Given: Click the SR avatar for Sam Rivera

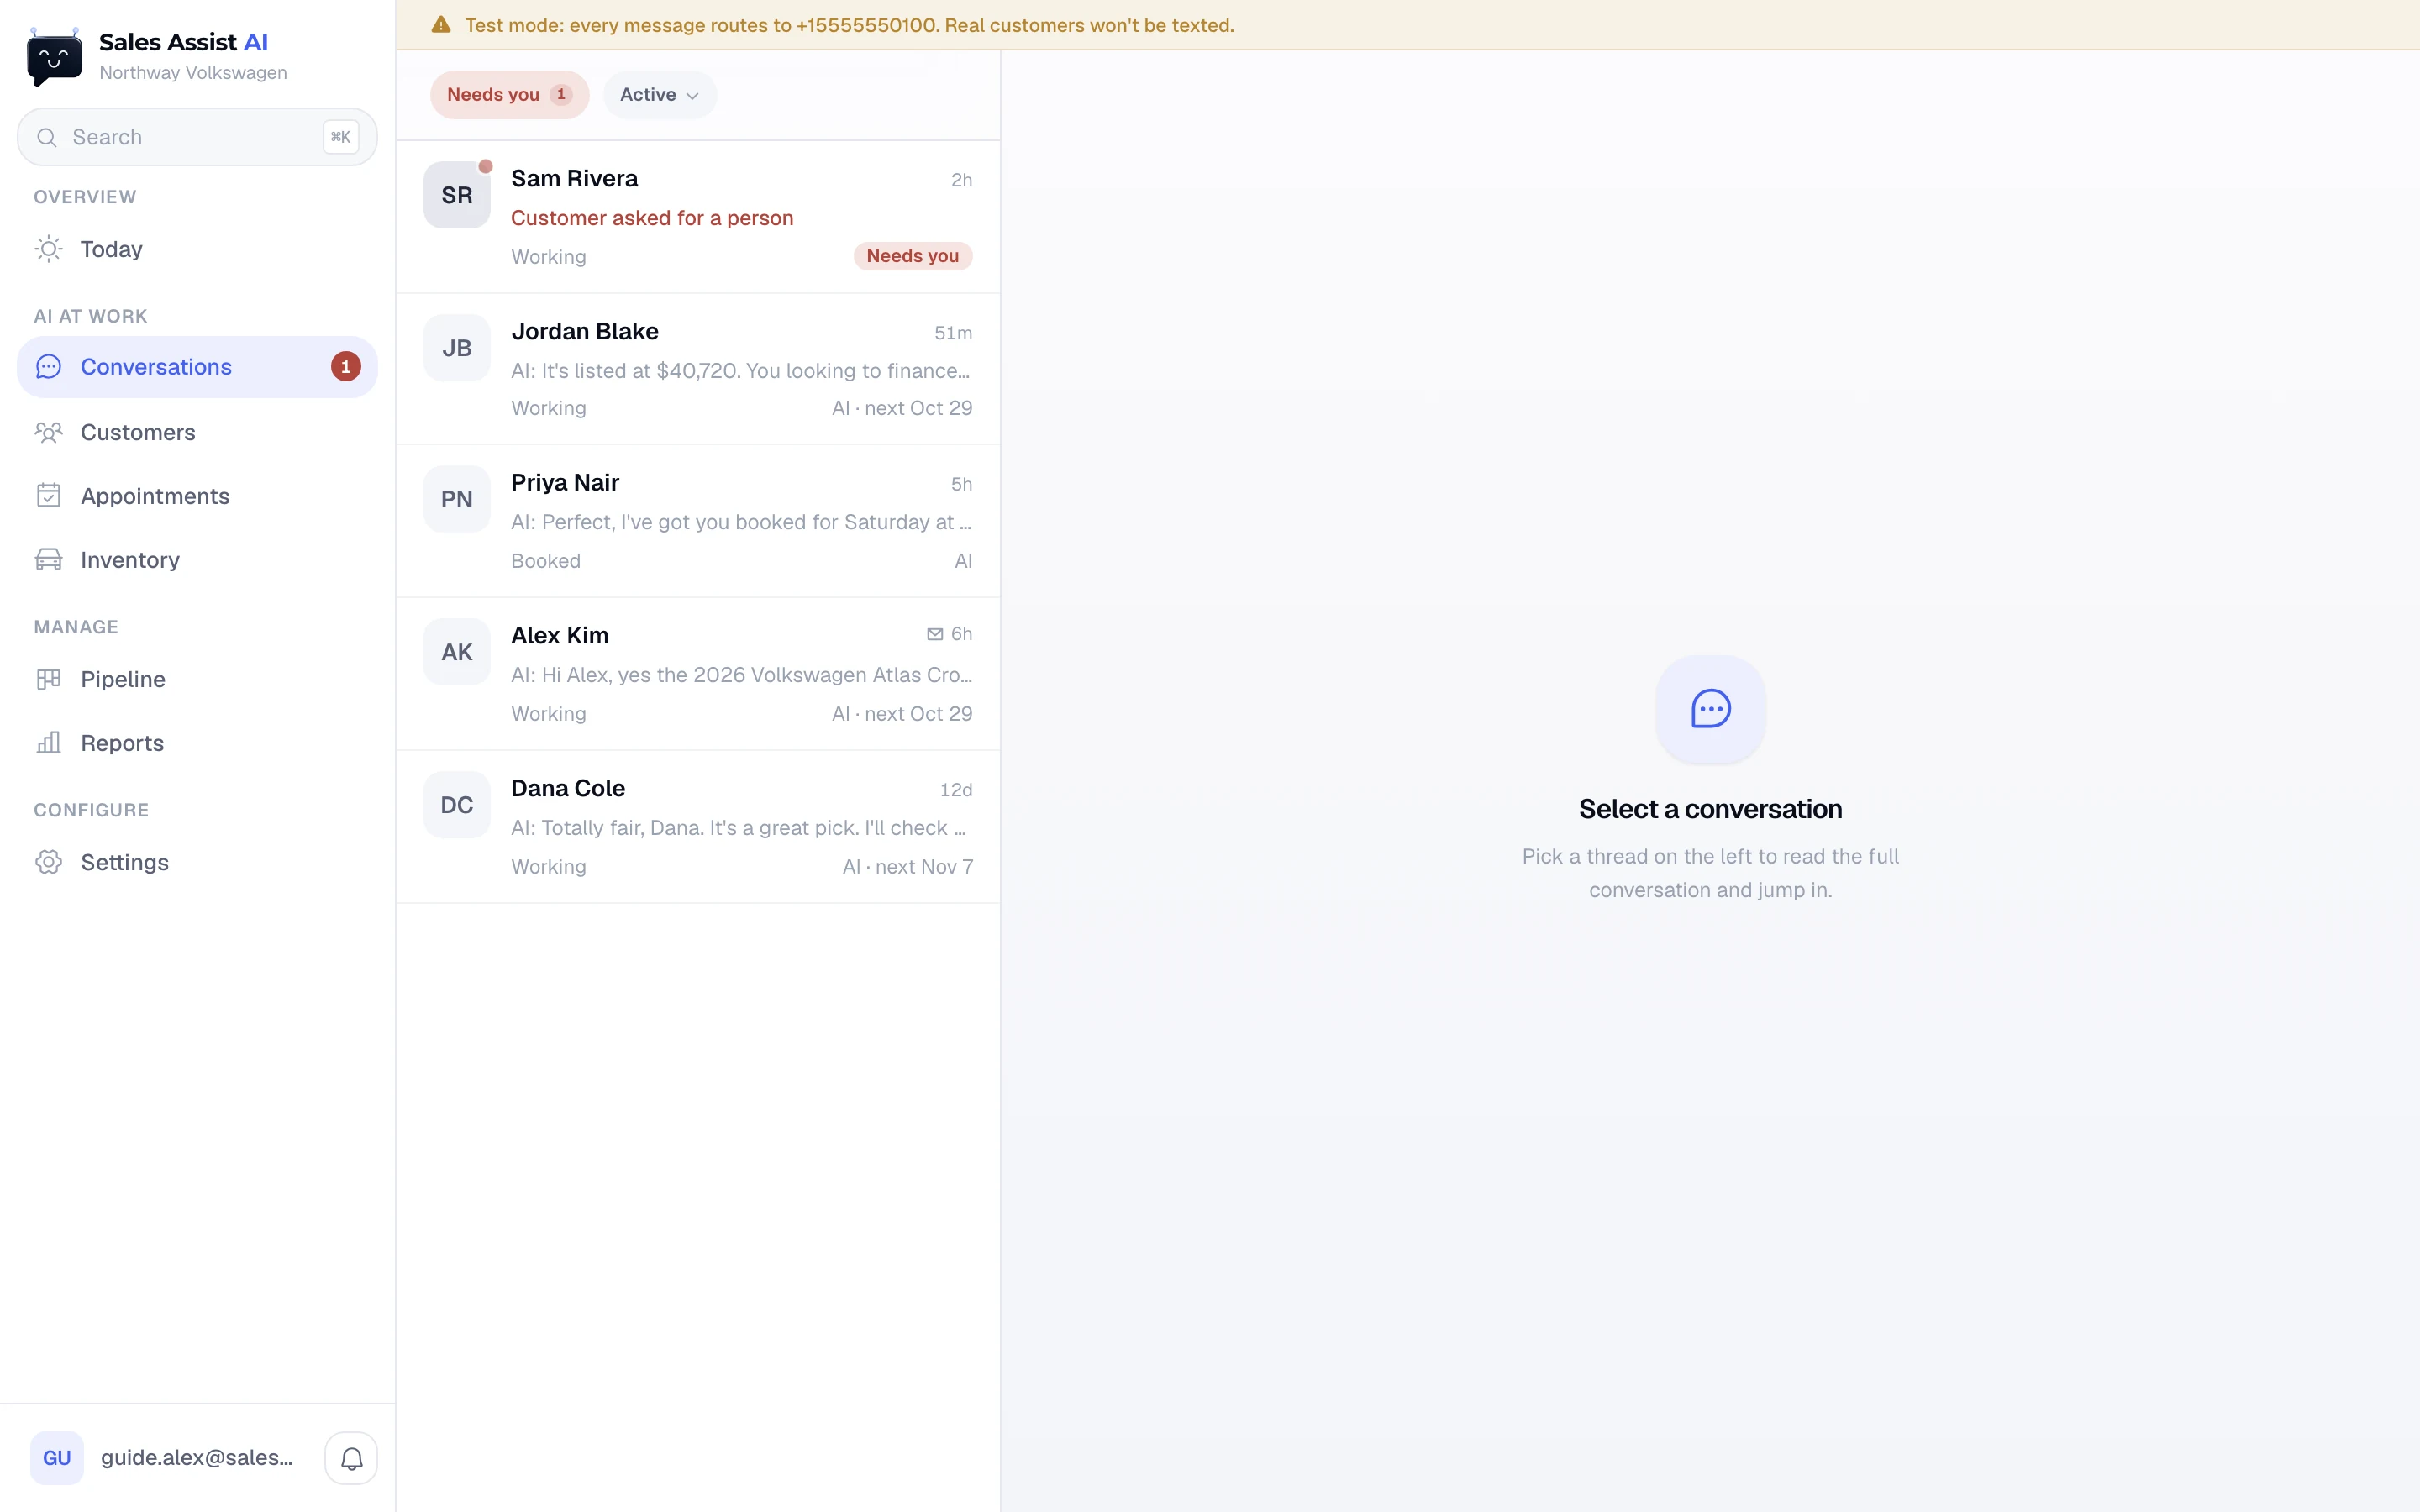Looking at the screenshot, I should click(x=457, y=195).
